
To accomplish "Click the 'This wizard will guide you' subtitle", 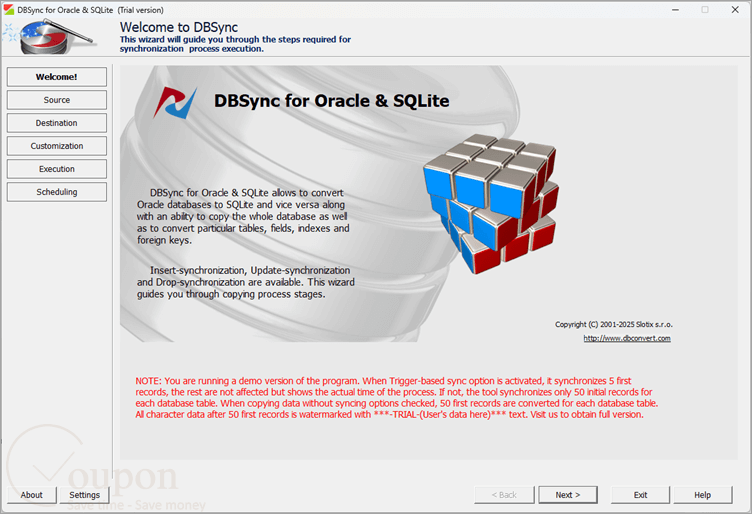I will coord(235,44).
